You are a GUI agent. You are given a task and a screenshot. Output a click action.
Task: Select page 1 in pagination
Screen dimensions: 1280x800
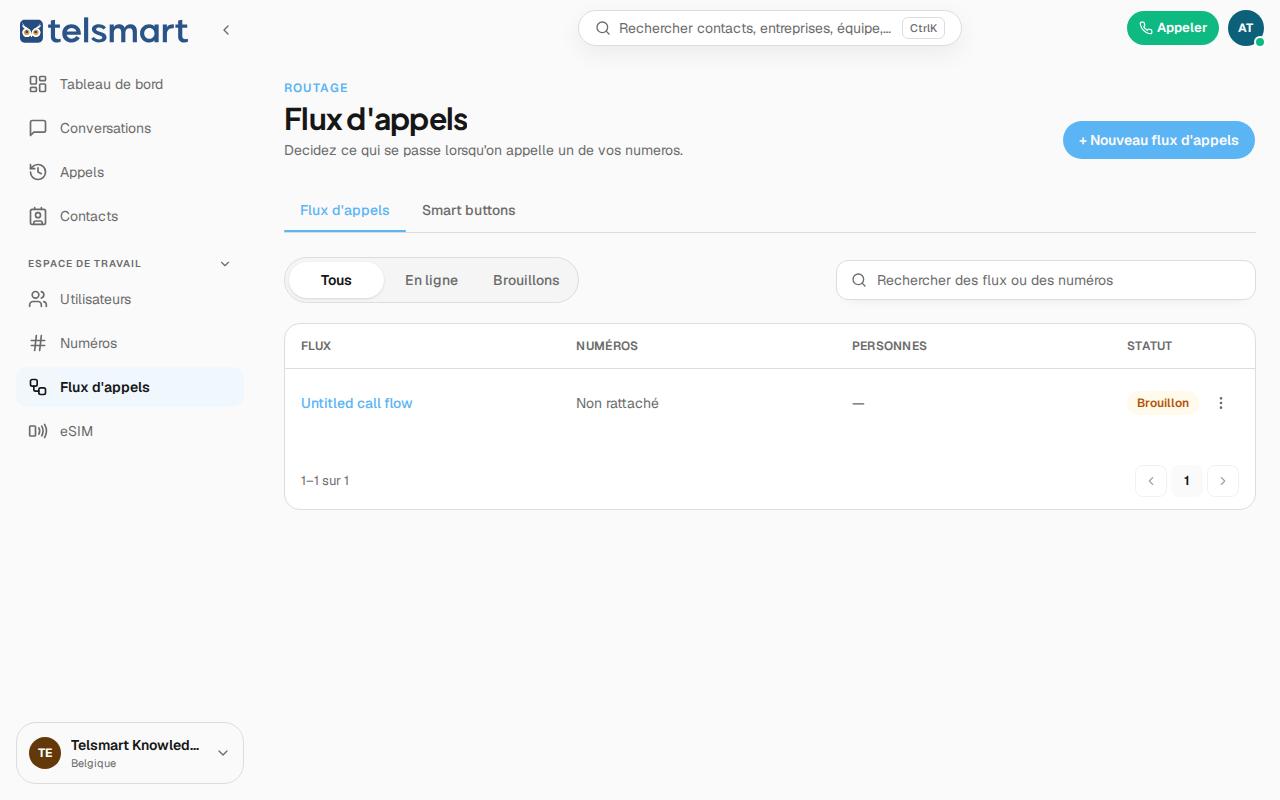pos(1187,481)
